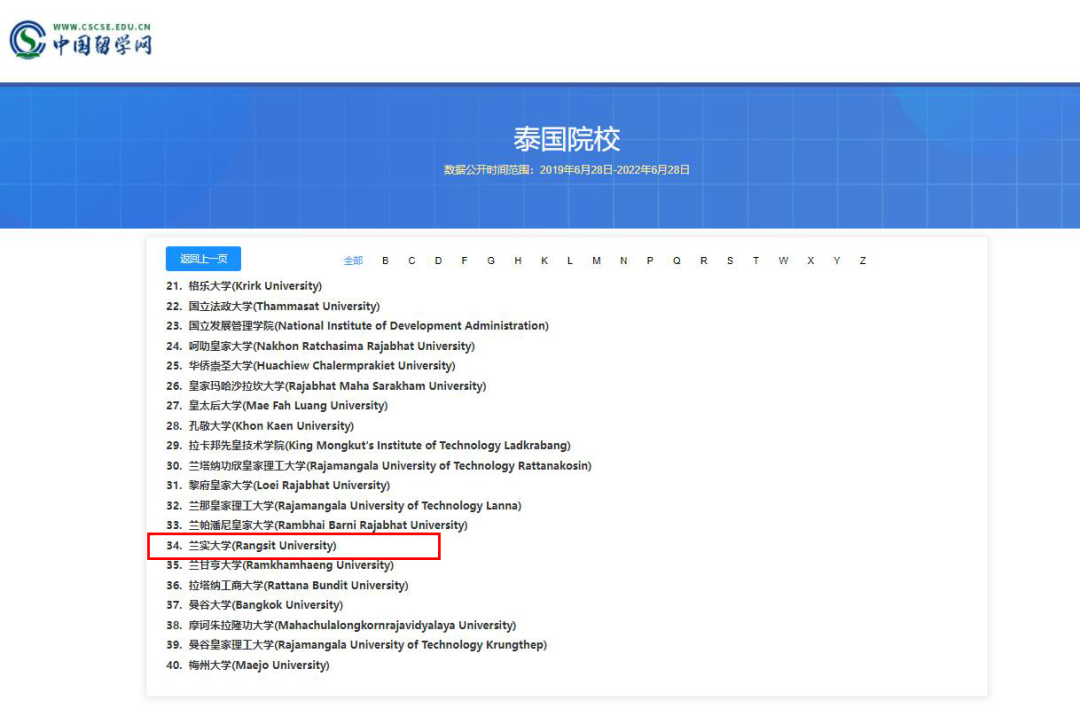
Task: Open Rajamangala University of Technology Lanna
Action: point(344,506)
